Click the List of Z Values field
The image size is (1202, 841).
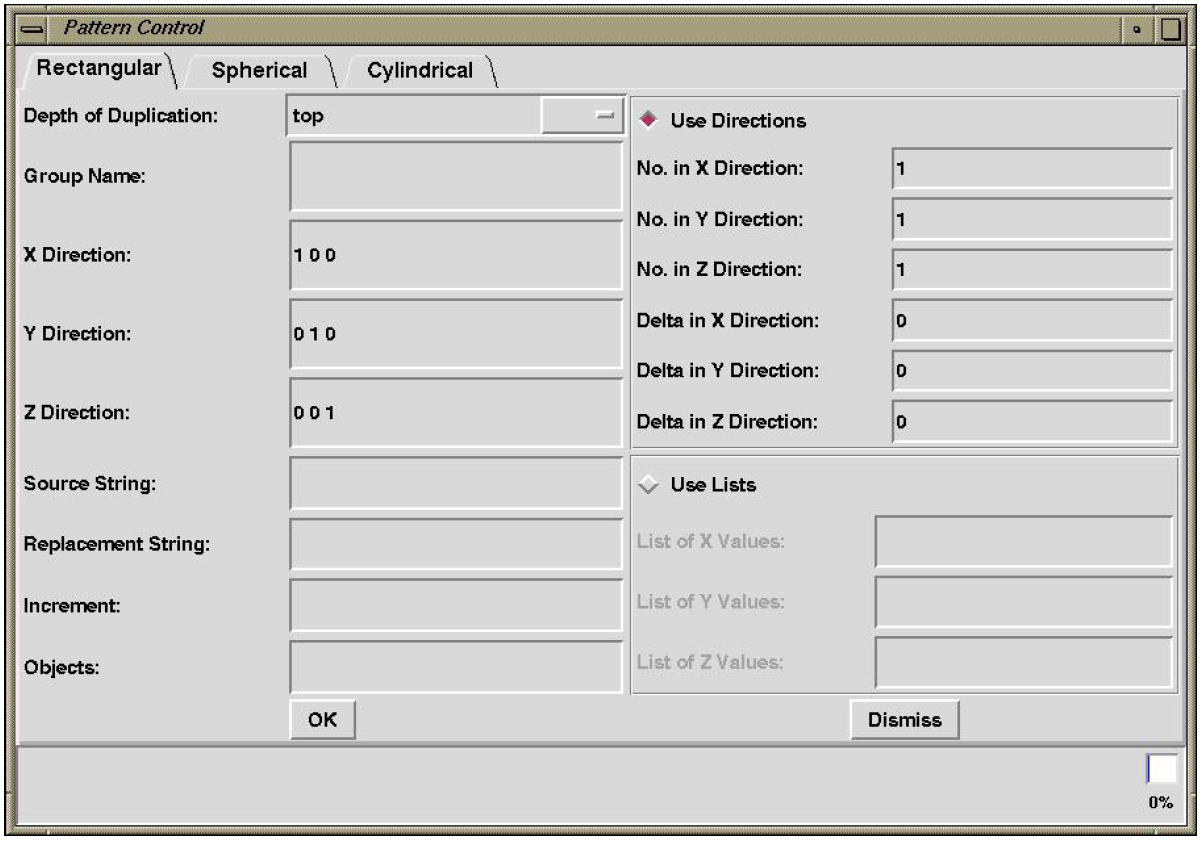(1023, 662)
